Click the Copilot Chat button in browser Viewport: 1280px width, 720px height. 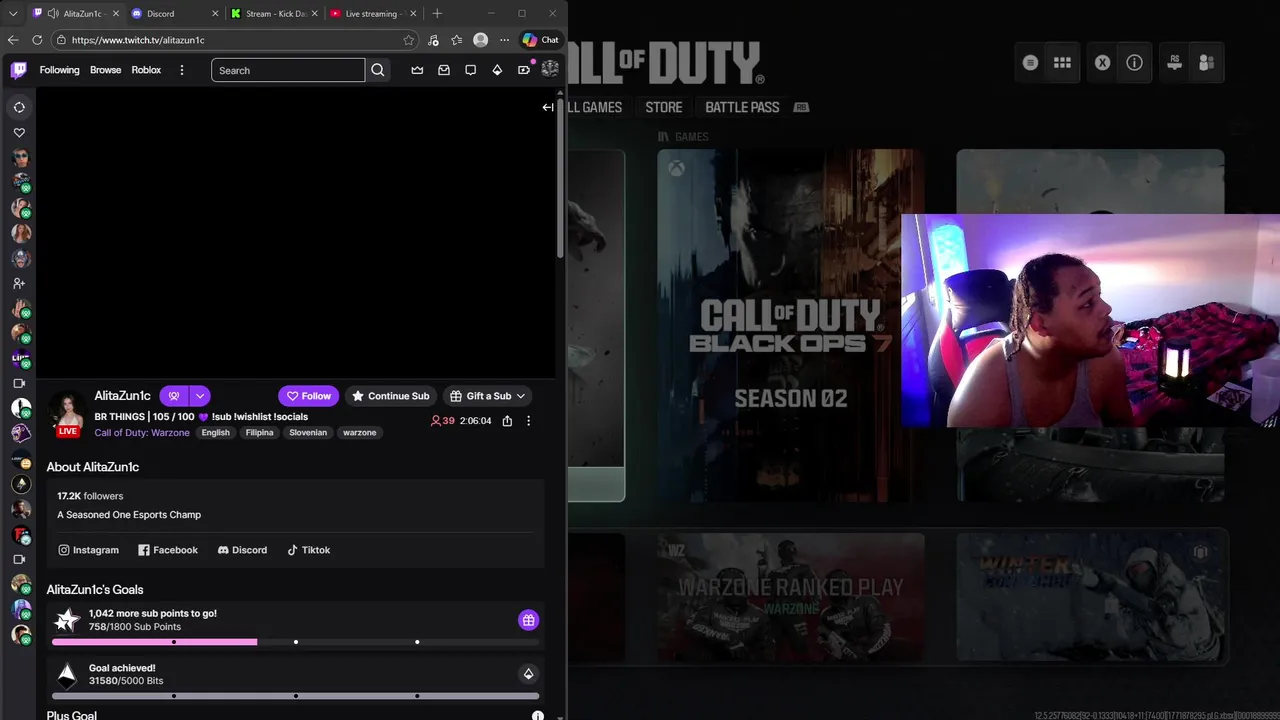(540, 40)
